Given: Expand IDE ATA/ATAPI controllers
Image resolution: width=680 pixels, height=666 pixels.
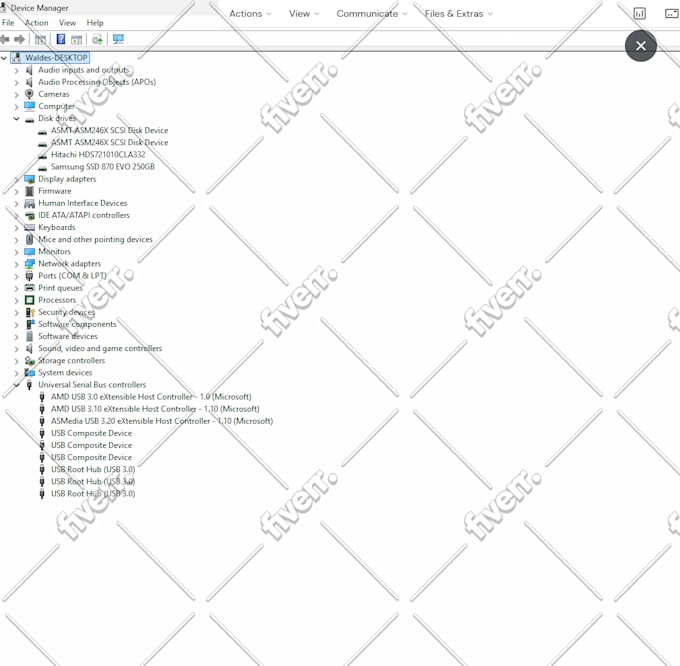Looking at the screenshot, I should (16, 216).
